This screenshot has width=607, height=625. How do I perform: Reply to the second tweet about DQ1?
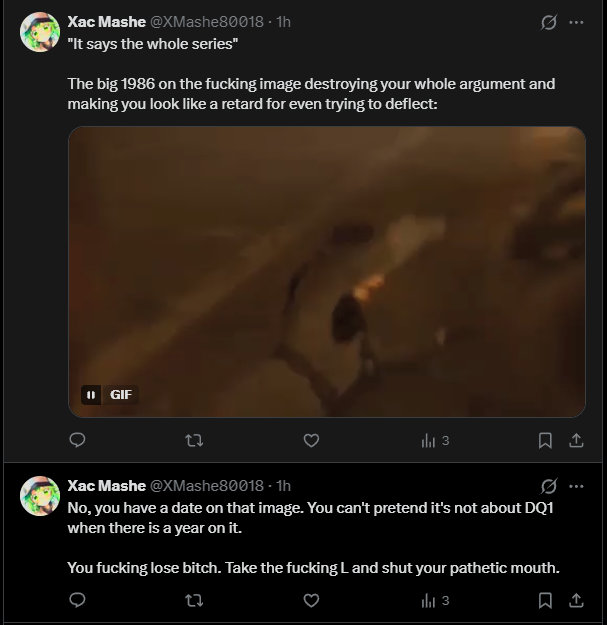click(77, 600)
